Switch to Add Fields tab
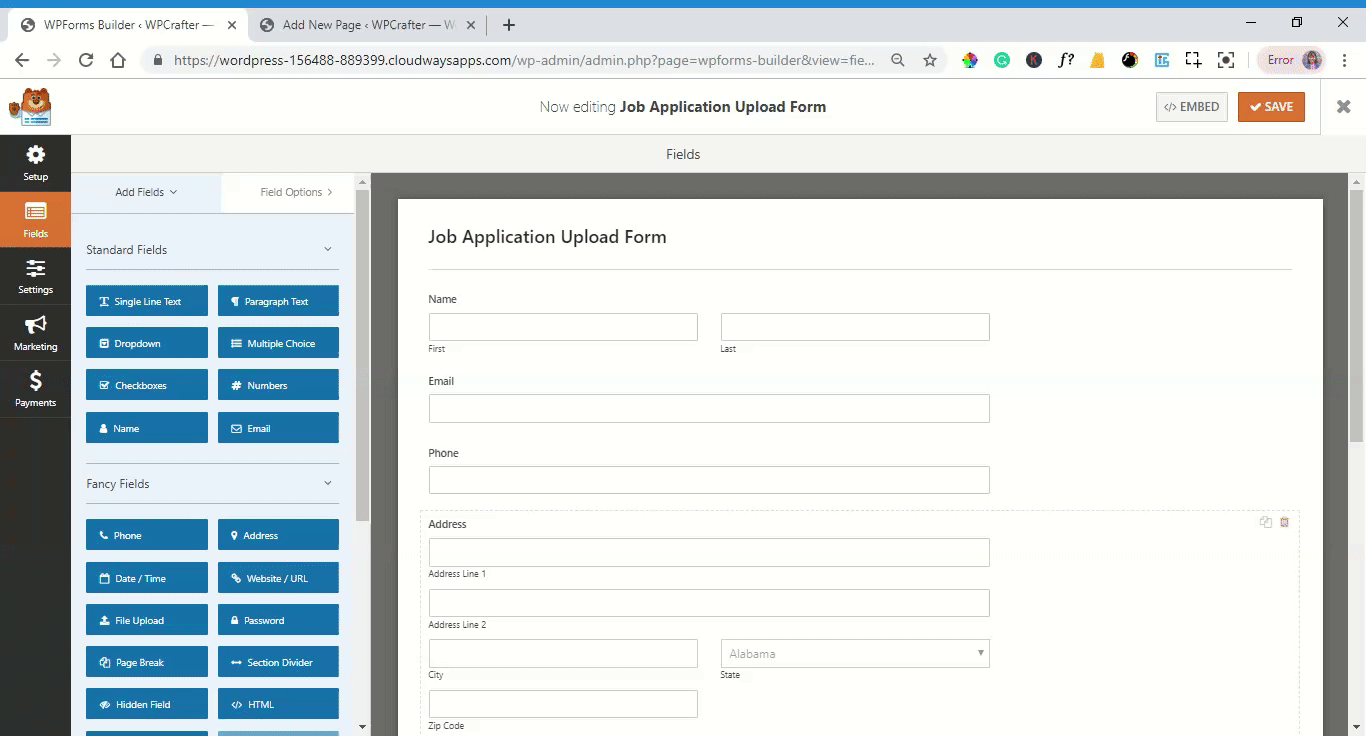 coord(146,192)
